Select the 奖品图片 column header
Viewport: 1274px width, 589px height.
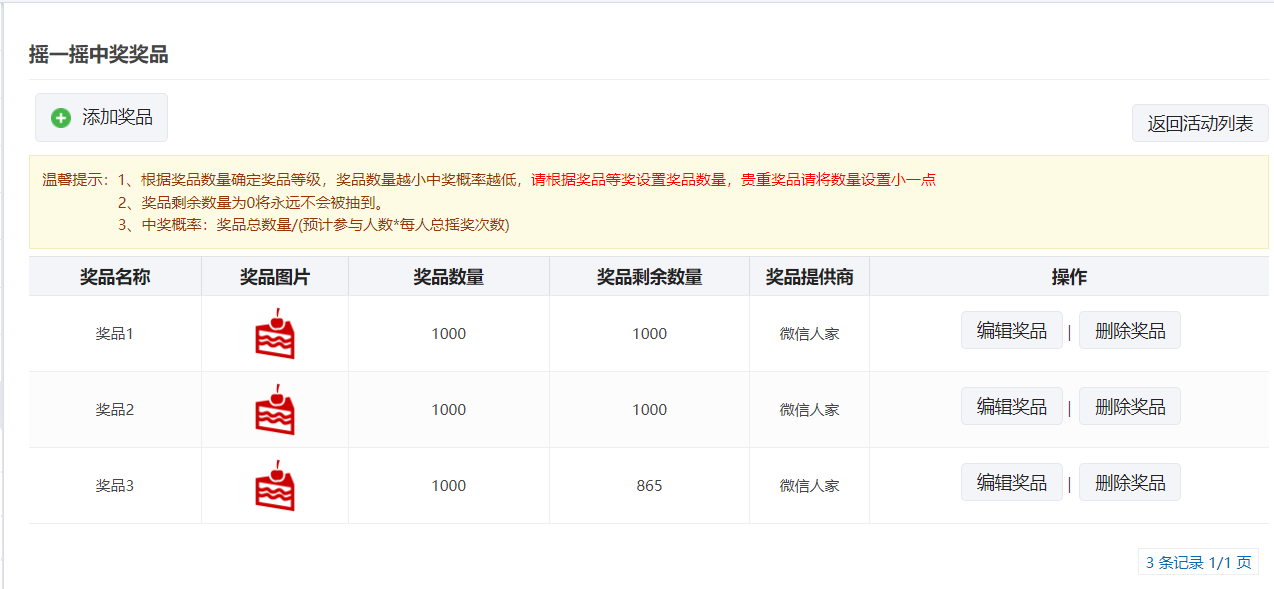point(275,277)
